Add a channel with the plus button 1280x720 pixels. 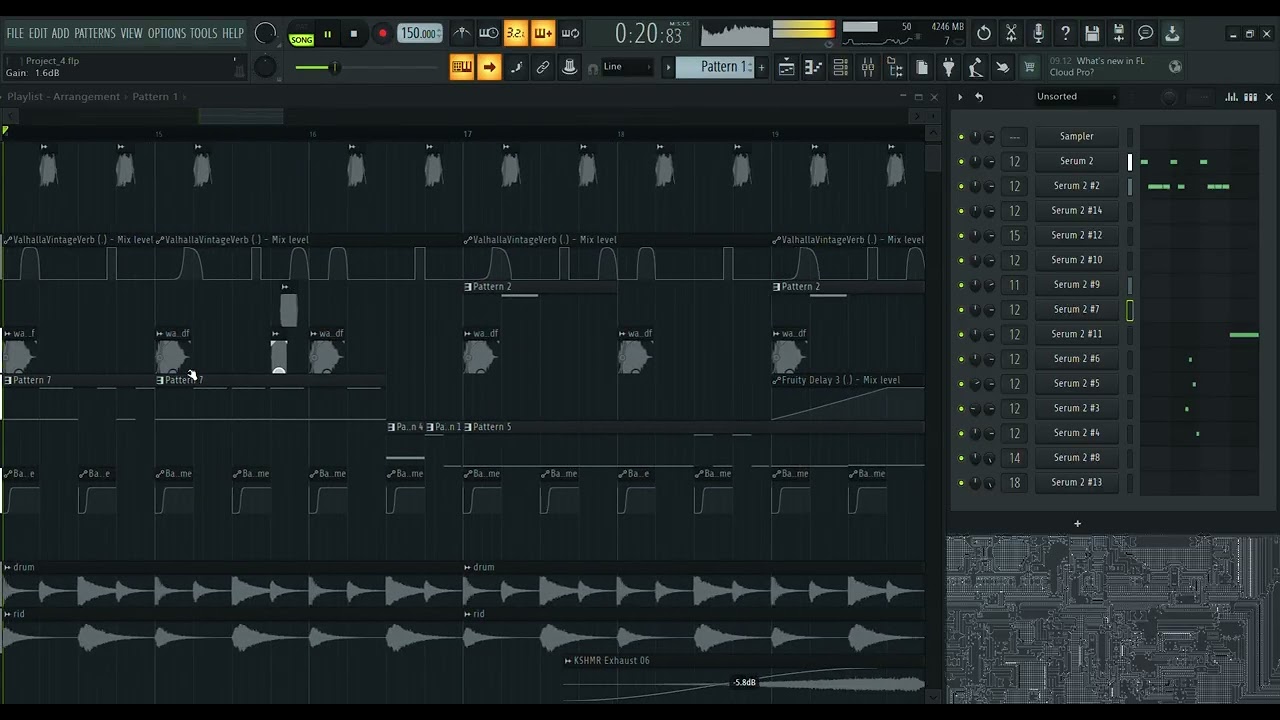pyautogui.click(x=1077, y=524)
